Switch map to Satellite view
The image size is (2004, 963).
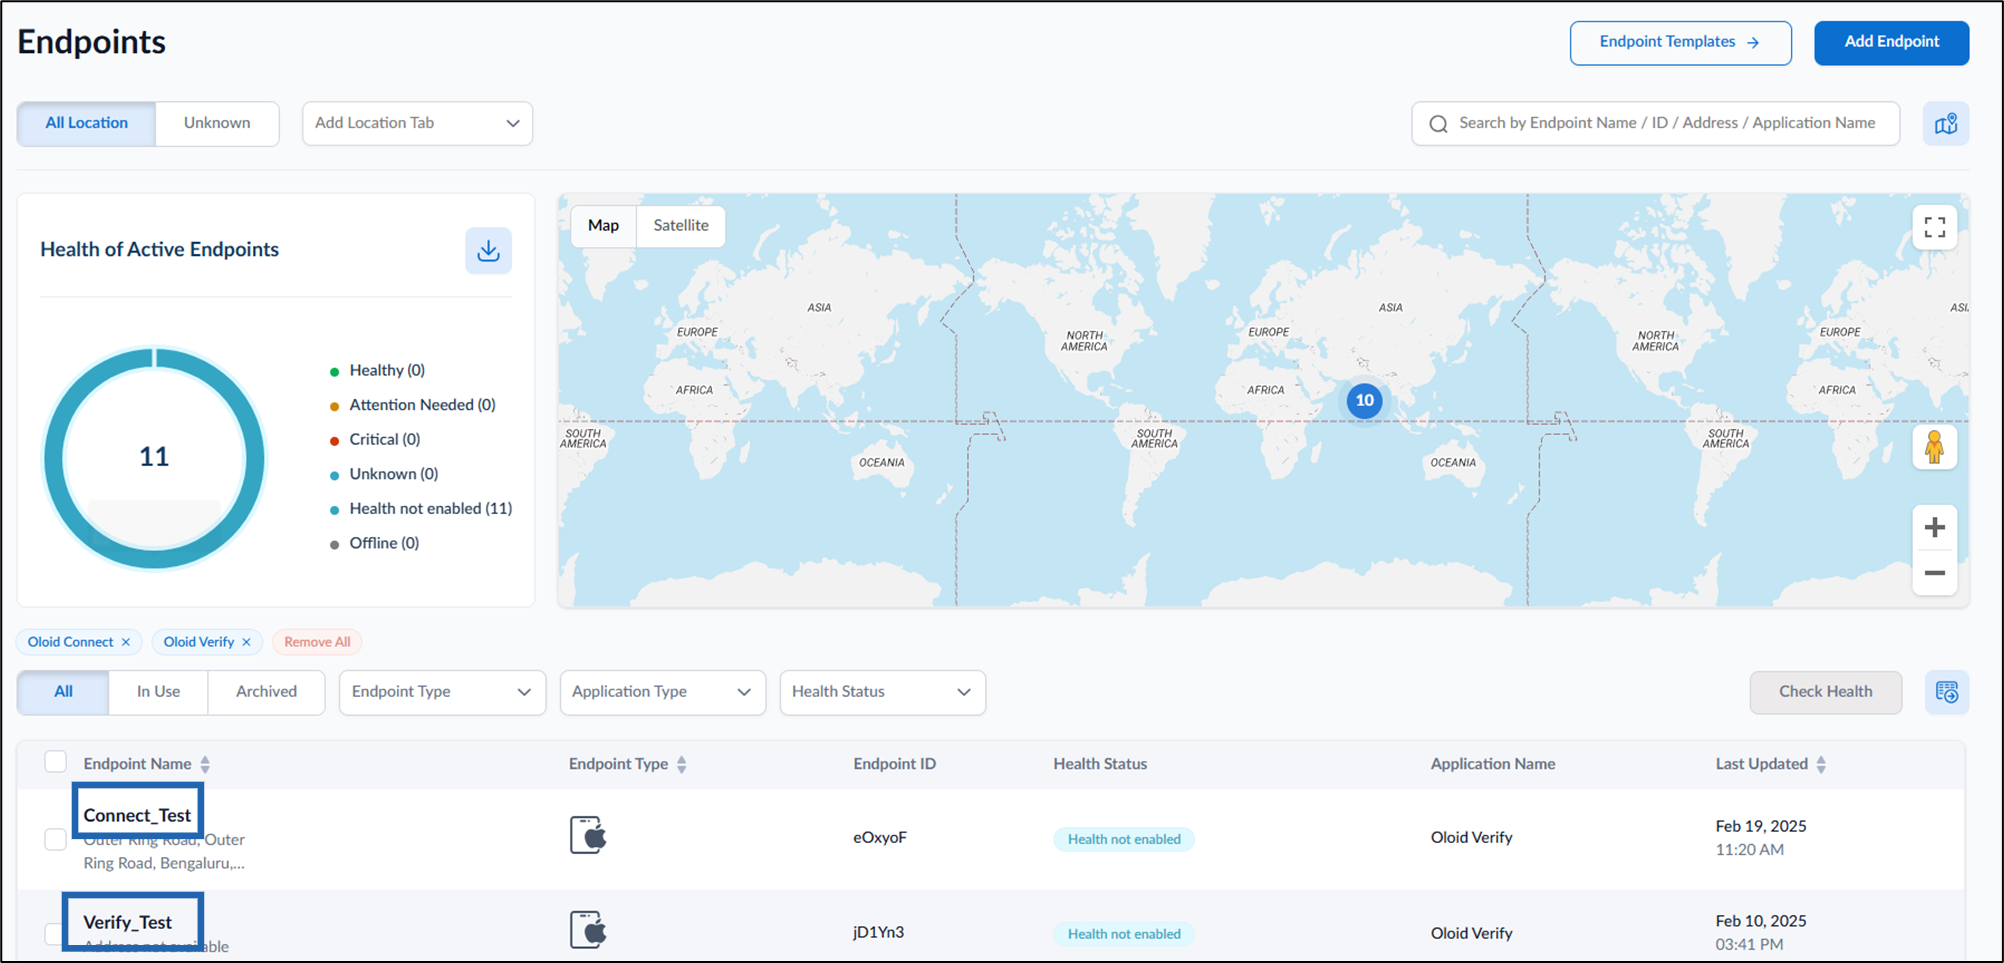[x=681, y=226]
